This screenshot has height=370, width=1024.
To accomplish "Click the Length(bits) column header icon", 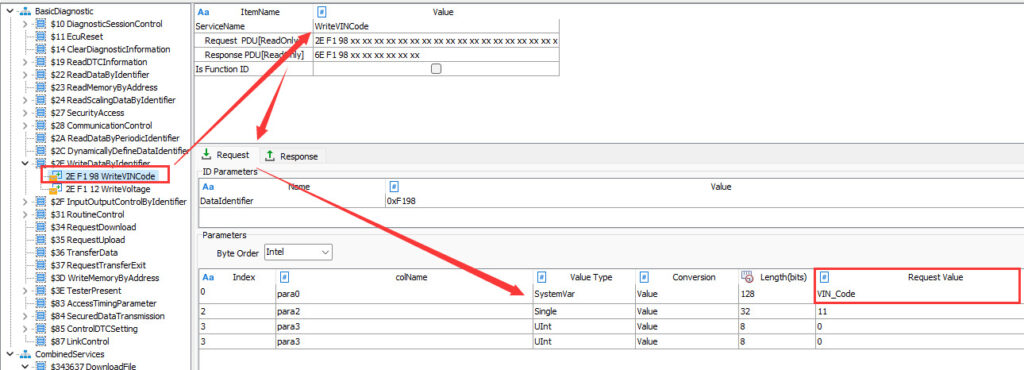I will 748,277.
